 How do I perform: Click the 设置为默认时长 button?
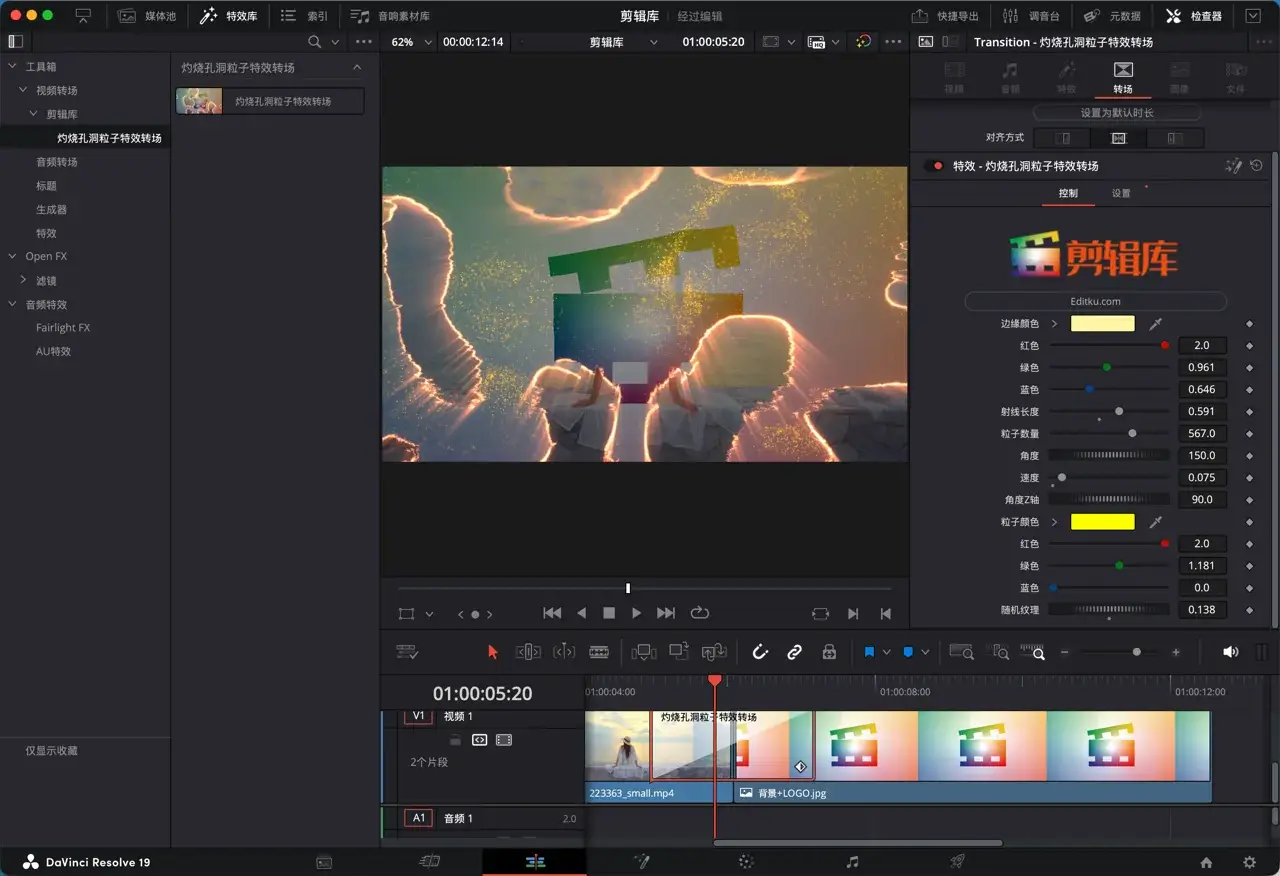[1117, 113]
